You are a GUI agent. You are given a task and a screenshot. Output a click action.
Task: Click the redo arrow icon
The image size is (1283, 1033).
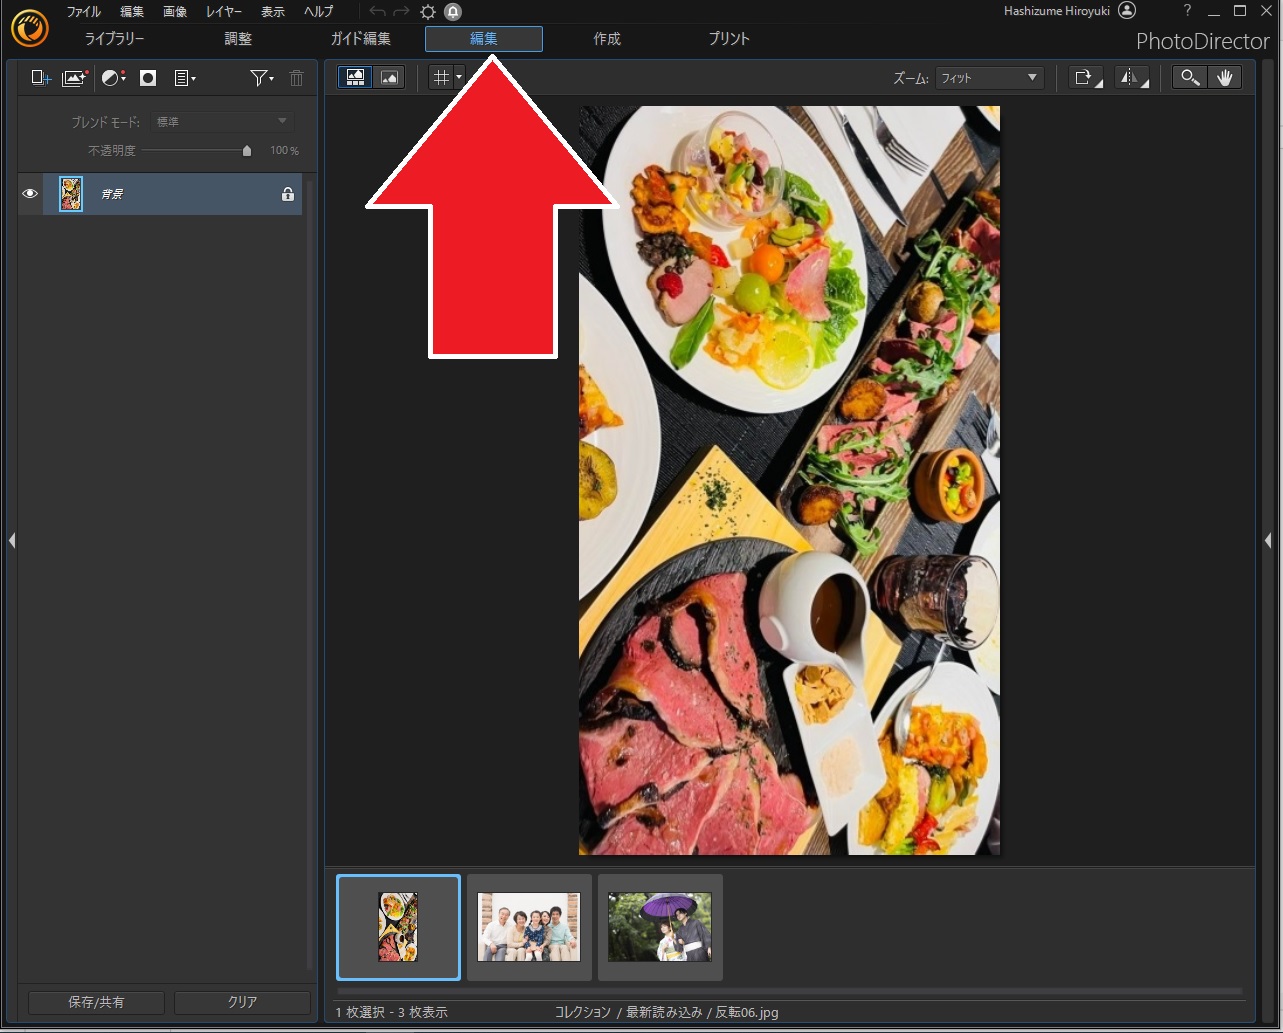pos(402,12)
